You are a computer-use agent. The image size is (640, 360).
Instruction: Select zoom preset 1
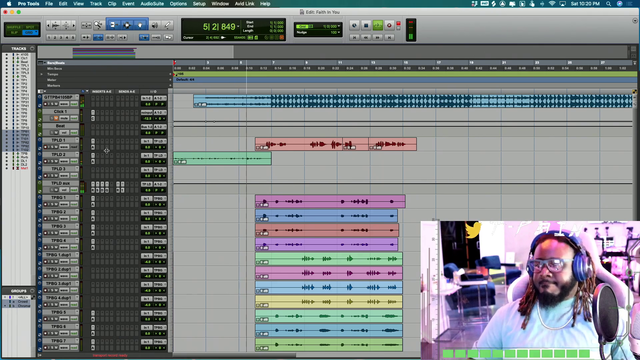[49, 37]
